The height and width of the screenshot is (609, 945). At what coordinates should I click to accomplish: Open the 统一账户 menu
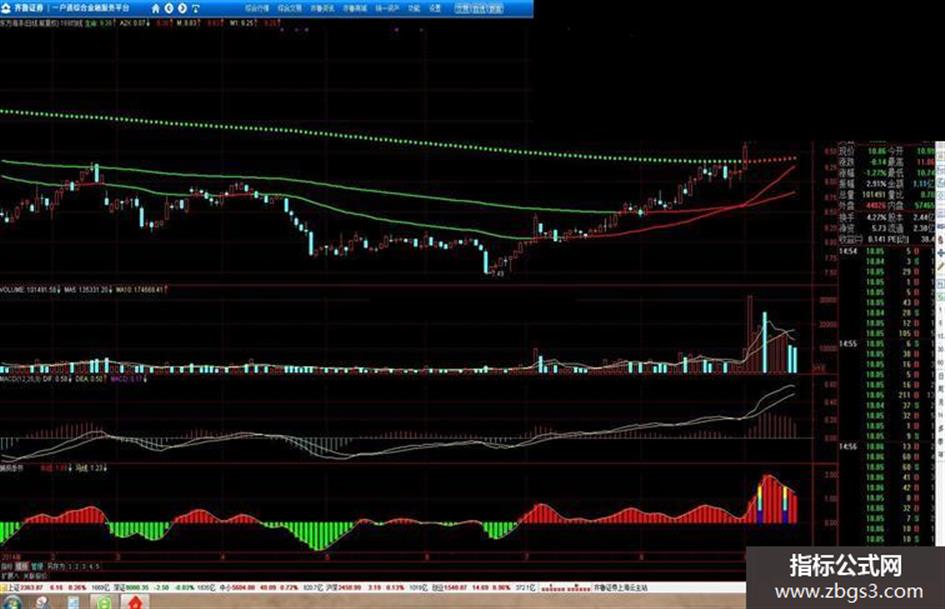[388, 8]
